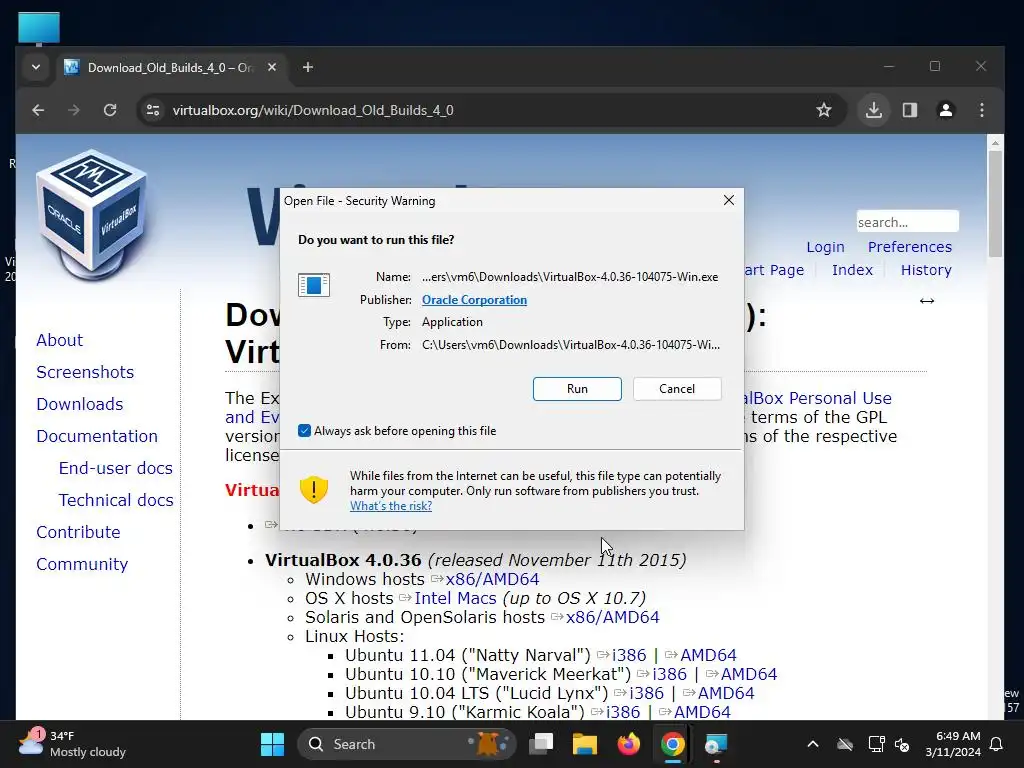
Task: Close the Download_Old_Builds_4_0 tab
Action: pos(272,67)
